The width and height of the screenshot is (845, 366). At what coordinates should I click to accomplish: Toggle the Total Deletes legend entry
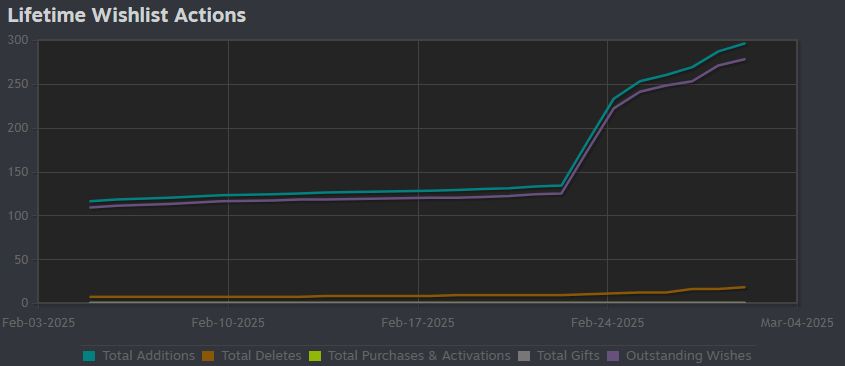252,356
